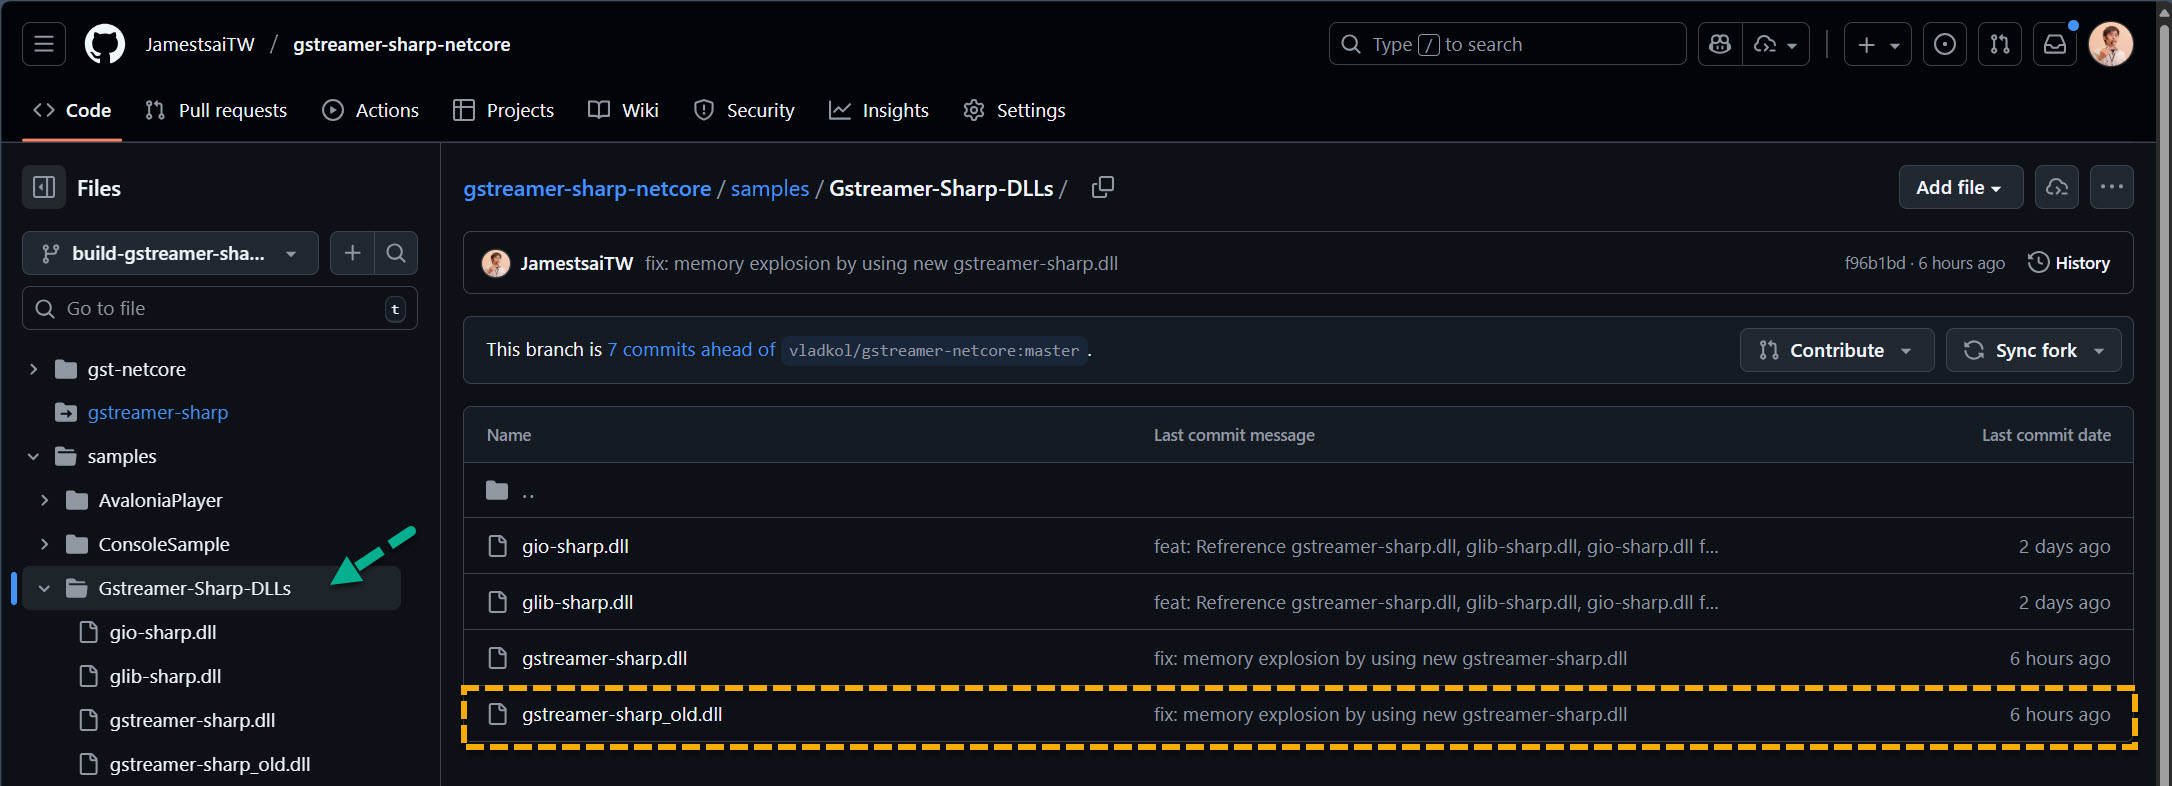This screenshot has width=2172, height=786.
Task: Open the Add file dropdown
Action: 1959,188
